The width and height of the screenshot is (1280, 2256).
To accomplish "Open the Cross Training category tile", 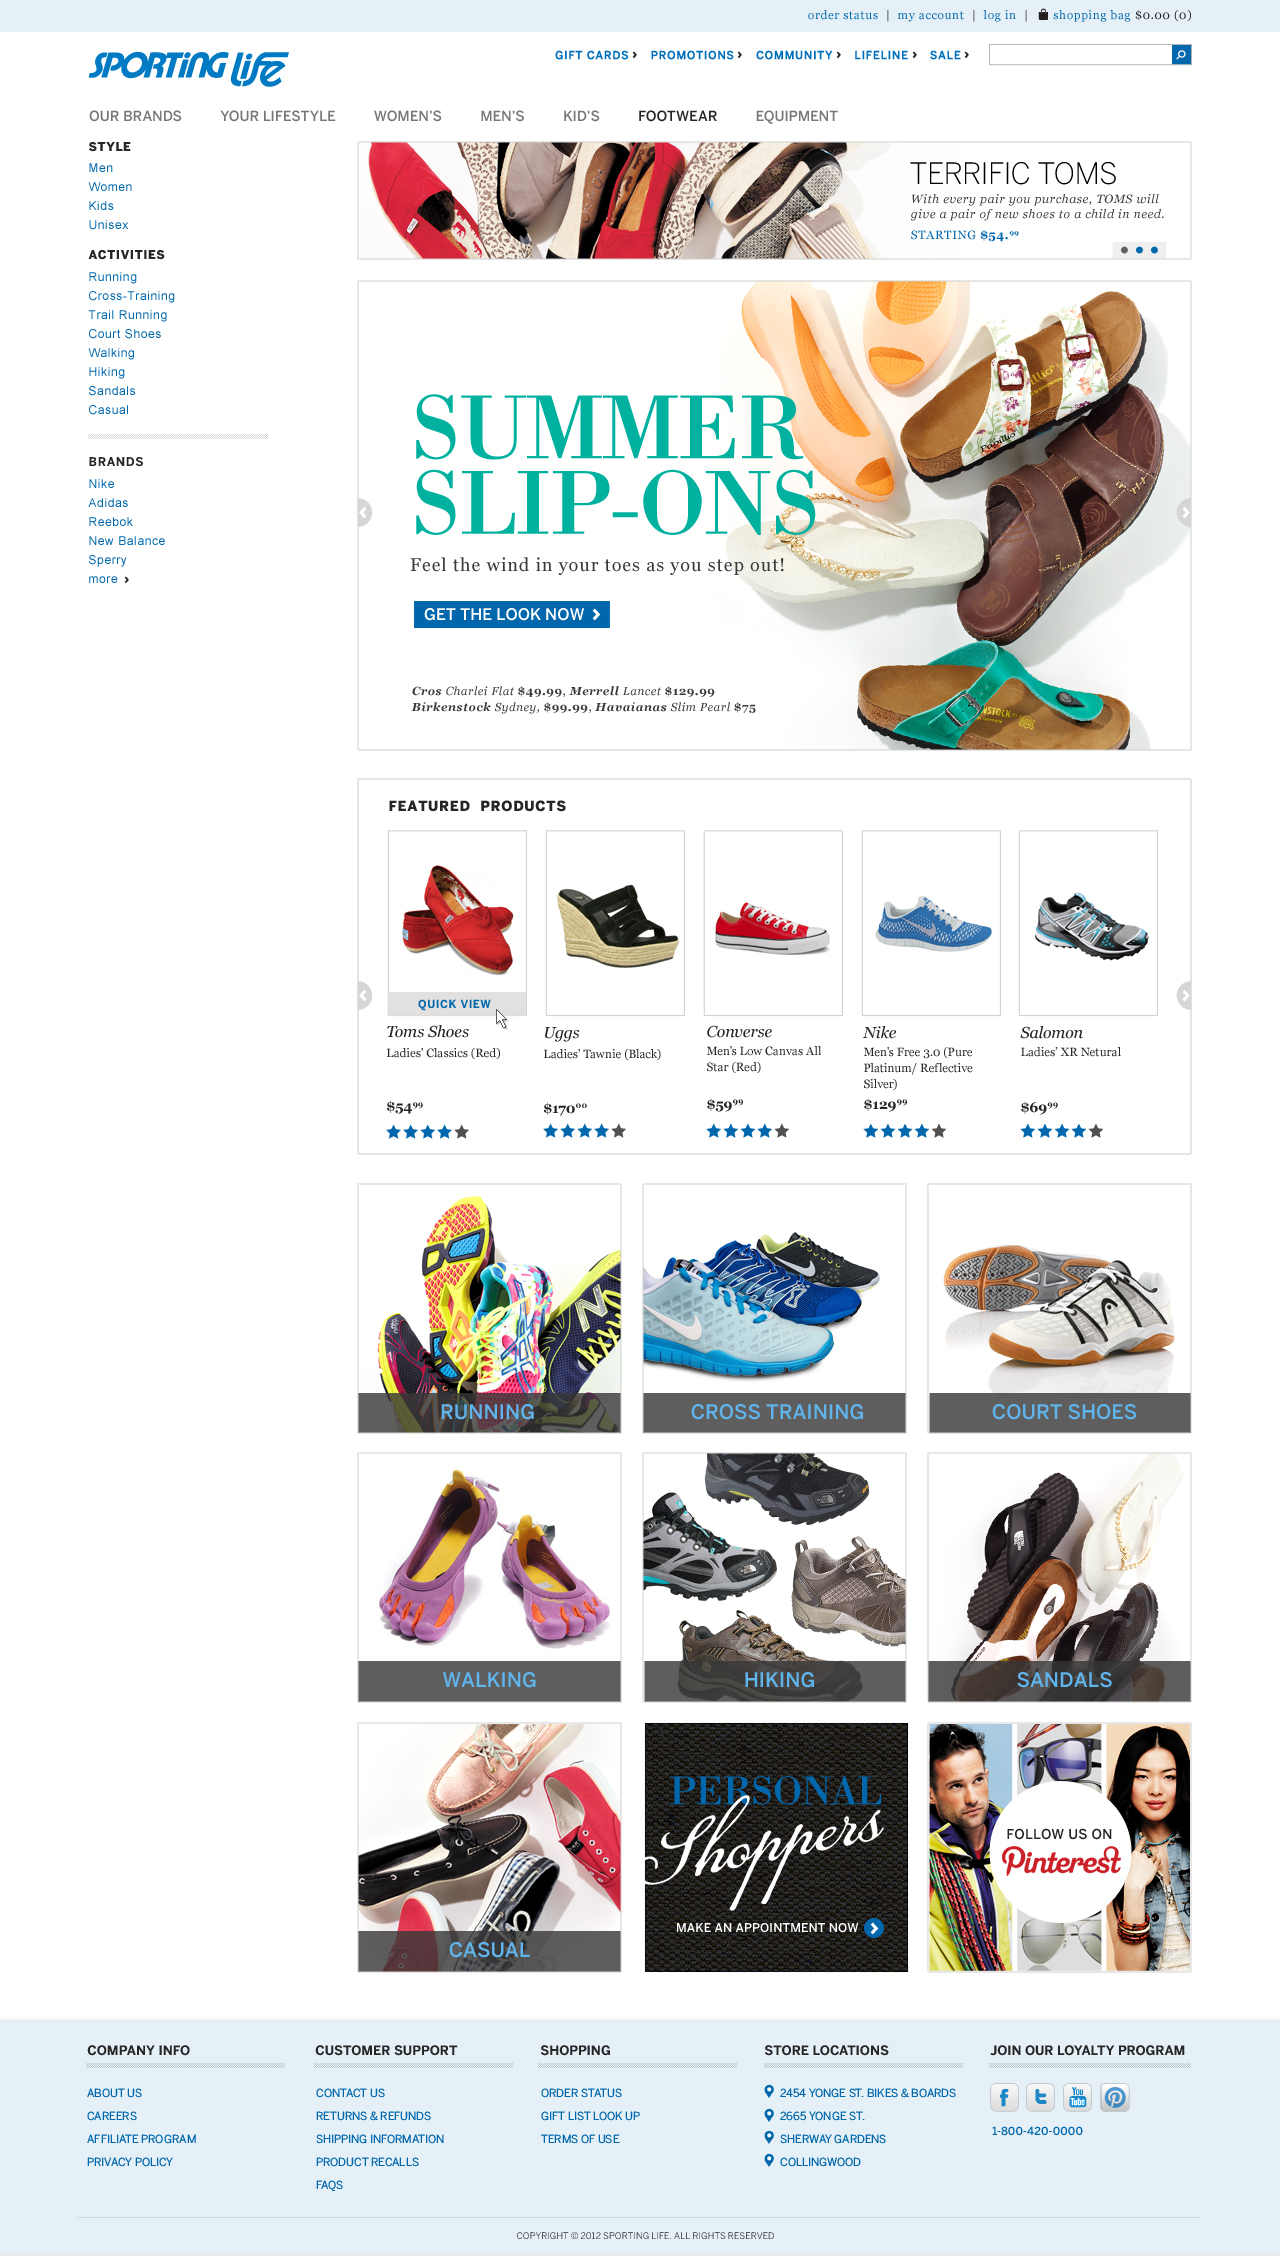I will (774, 1308).
